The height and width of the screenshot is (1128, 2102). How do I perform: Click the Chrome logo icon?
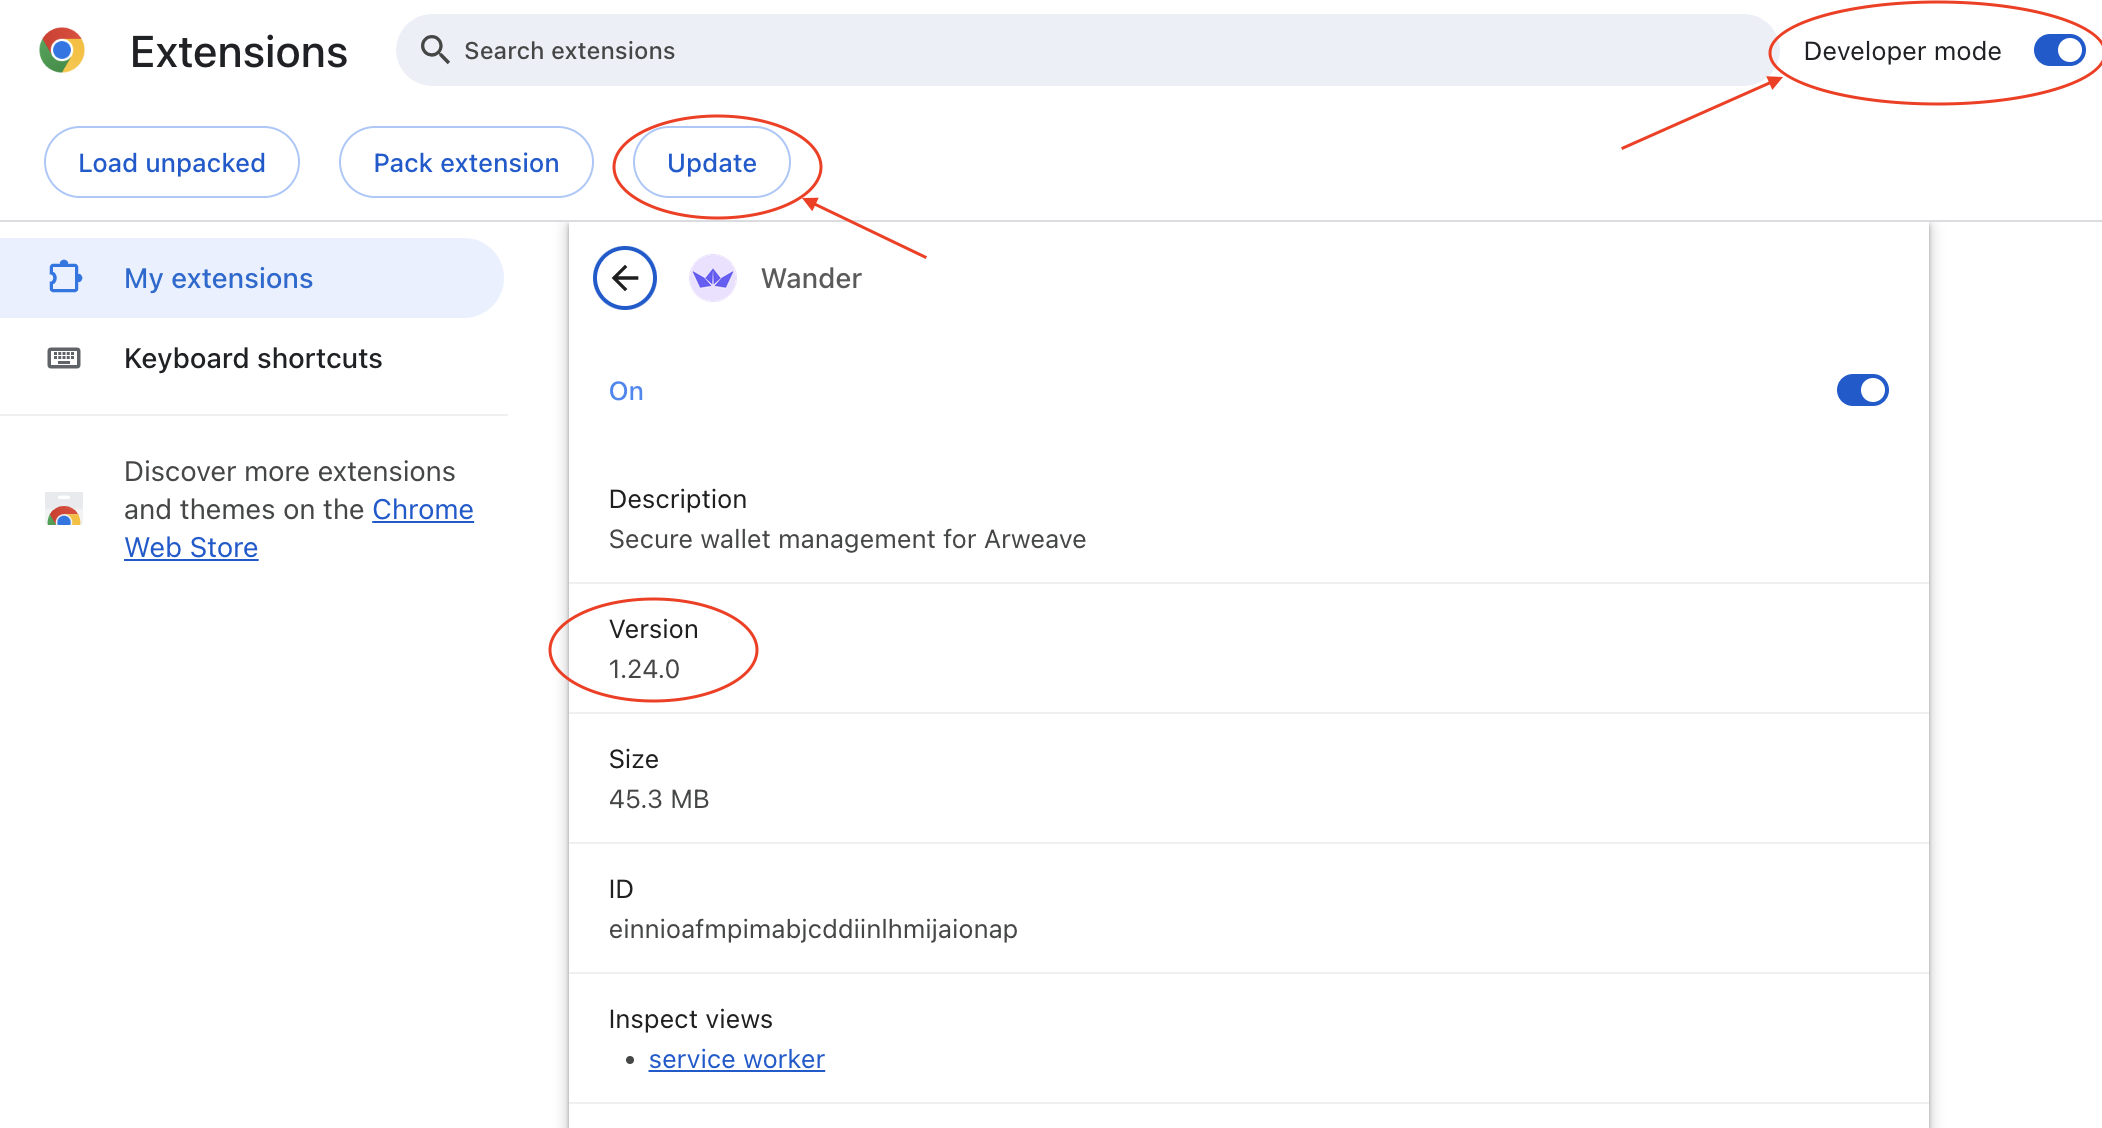62,50
